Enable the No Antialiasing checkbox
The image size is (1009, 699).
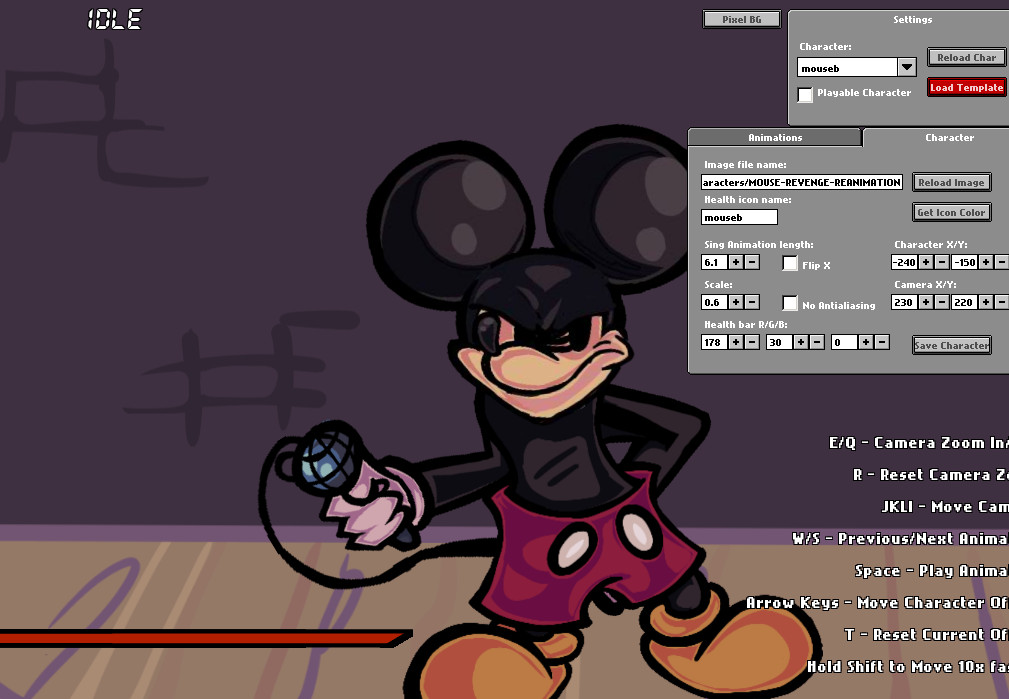pyautogui.click(x=790, y=303)
